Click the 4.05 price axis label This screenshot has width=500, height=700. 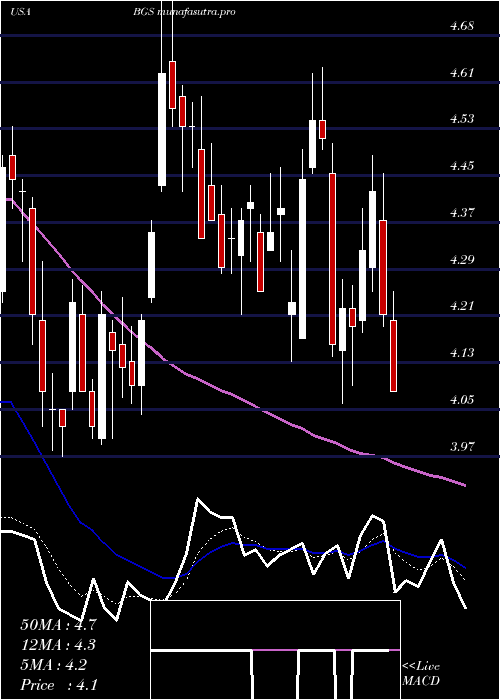(x=462, y=399)
